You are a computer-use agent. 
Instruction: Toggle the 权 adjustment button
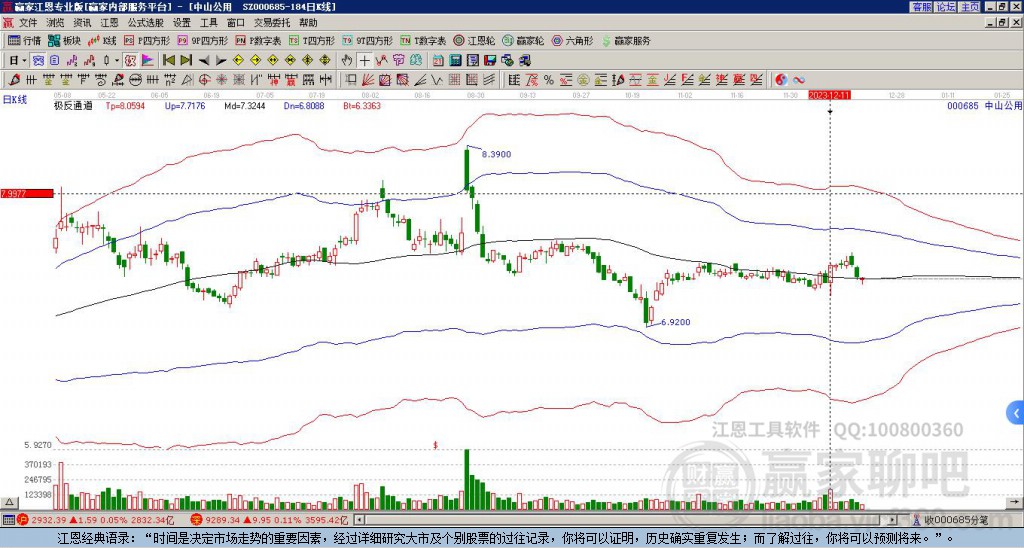tap(130, 61)
